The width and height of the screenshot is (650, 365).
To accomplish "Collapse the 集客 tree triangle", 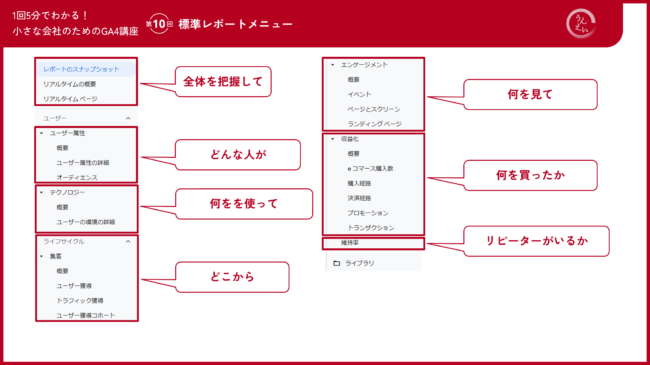I will (41, 256).
